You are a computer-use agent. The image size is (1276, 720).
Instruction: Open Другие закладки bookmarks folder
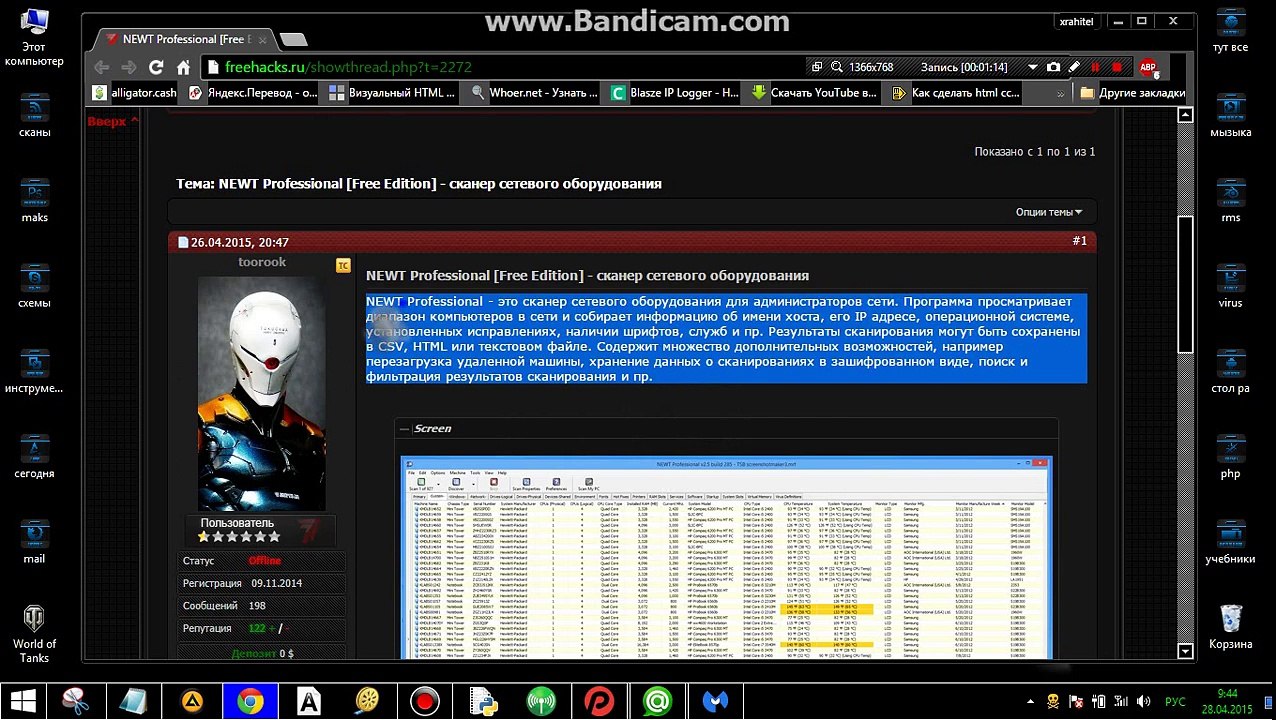(1132, 93)
